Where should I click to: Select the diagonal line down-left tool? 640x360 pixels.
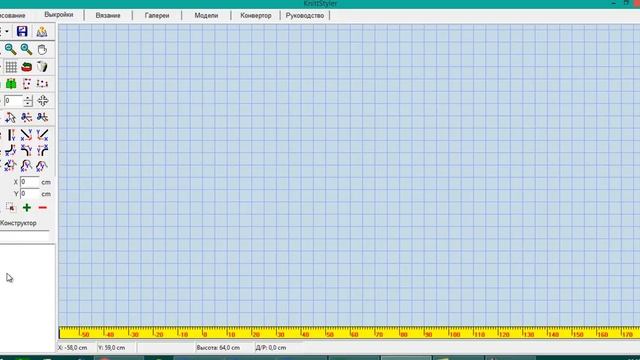[42, 135]
